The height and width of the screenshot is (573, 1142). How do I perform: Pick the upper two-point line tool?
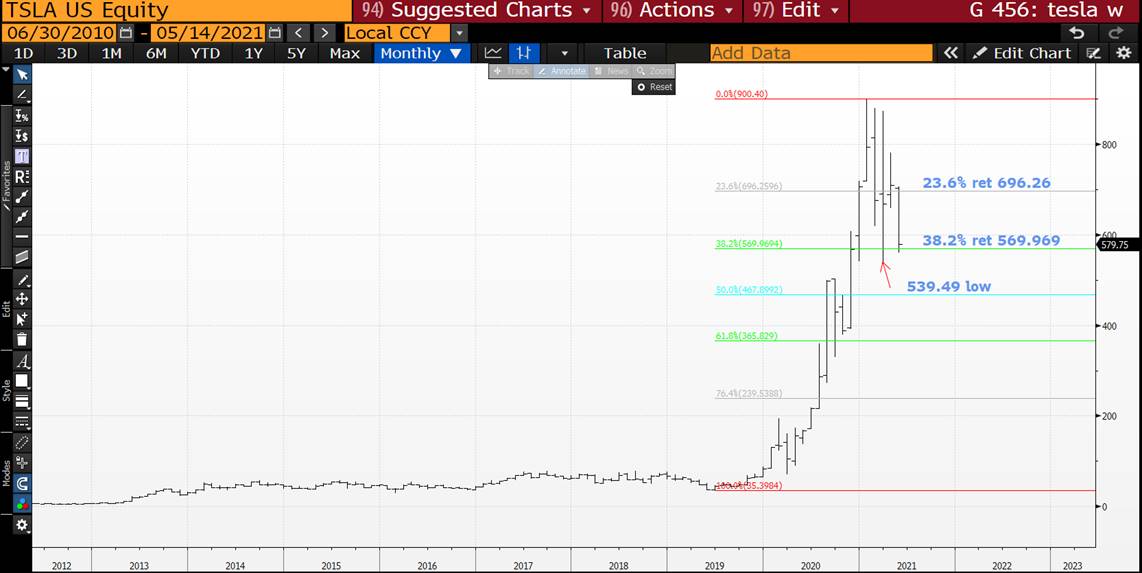click(x=23, y=197)
